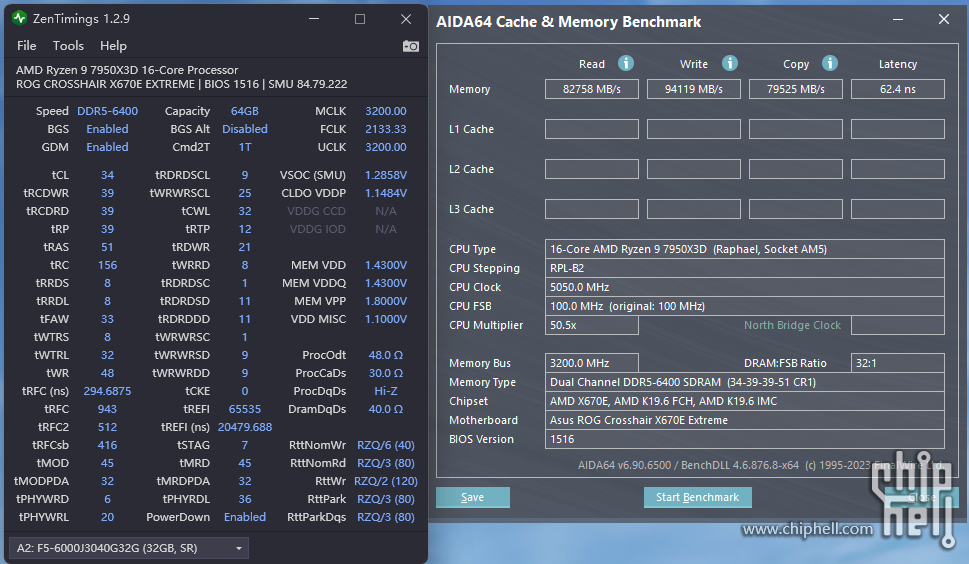Click the BGS Alt Disabled value
This screenshot has width=969, height=564.
[245, 129]
